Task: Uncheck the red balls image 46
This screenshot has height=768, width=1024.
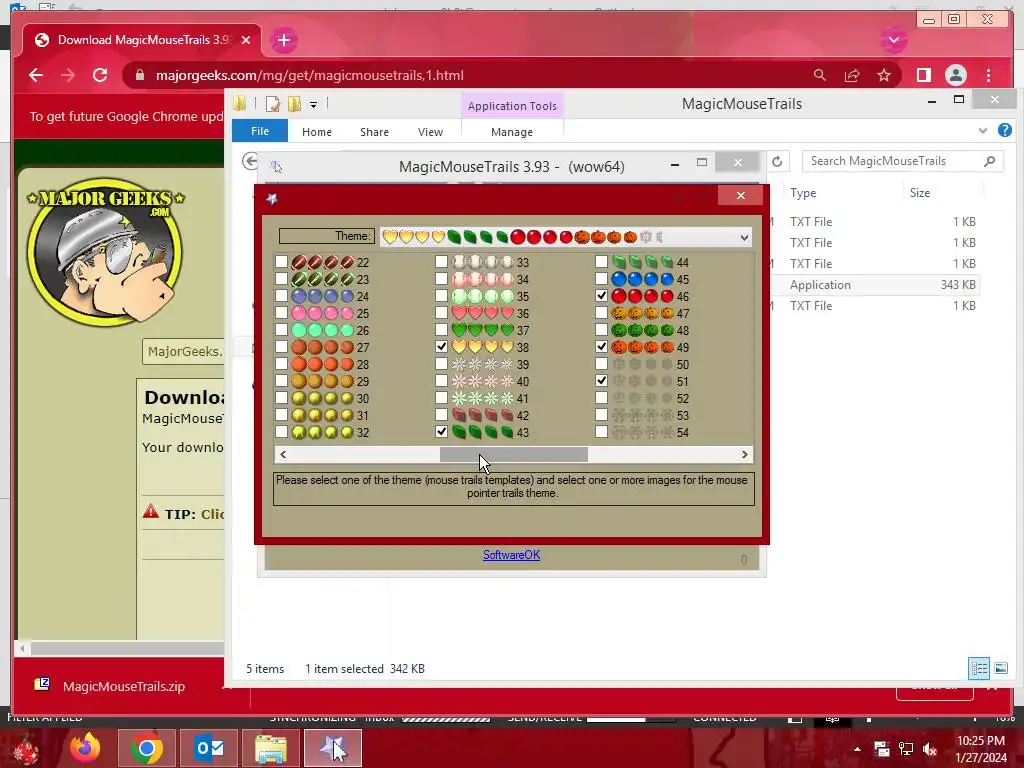Action: (601, 296)
